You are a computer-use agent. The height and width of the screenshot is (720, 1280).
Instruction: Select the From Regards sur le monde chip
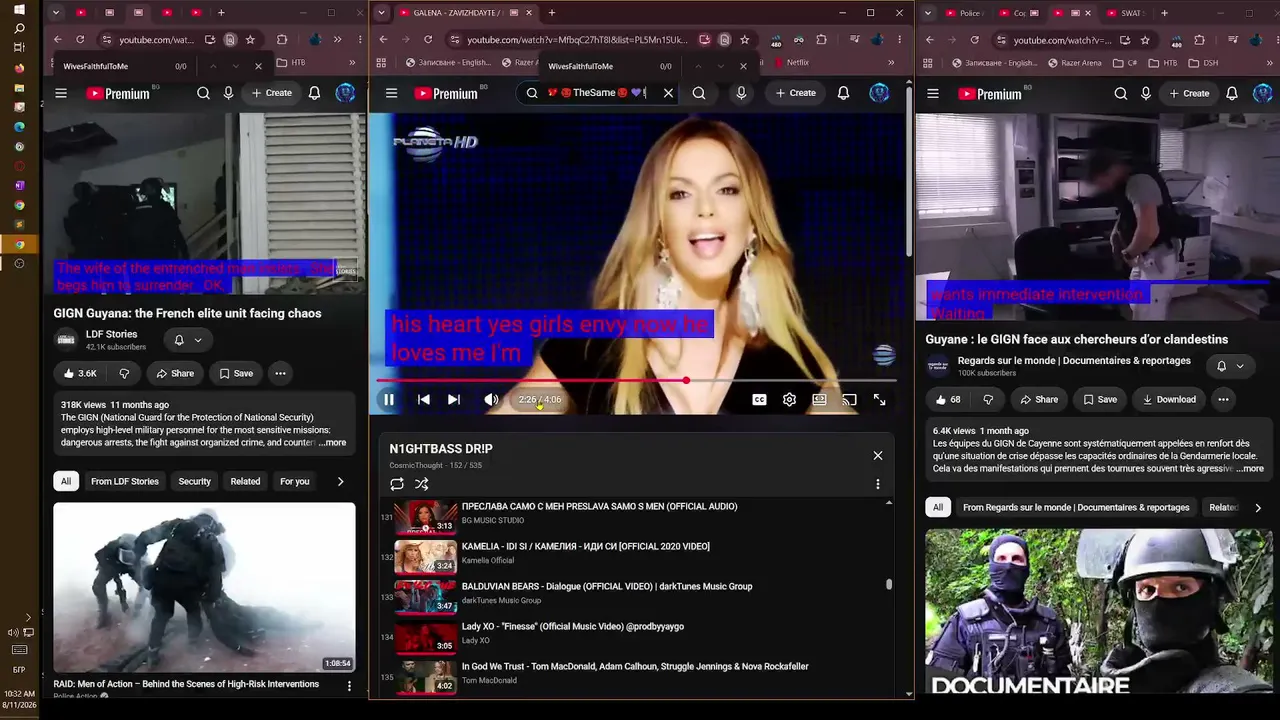[x=1076, y=508]
